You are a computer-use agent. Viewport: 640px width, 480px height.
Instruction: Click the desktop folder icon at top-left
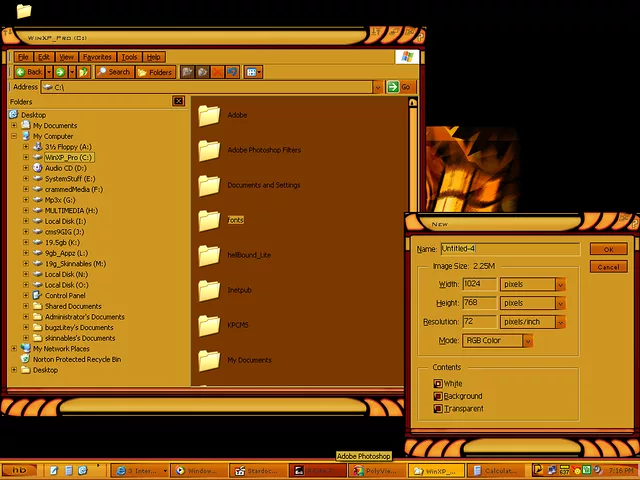(x=24, y=11)
